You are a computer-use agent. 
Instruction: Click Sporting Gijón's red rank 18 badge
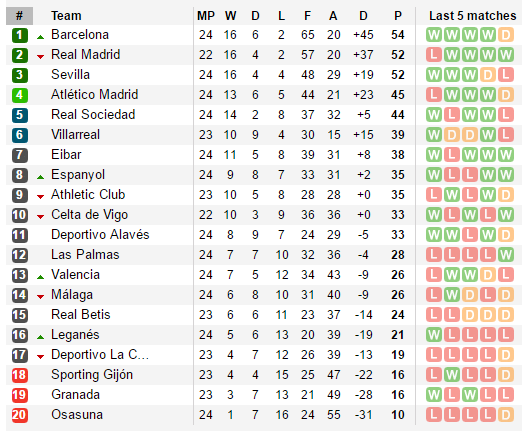(x=20, y=375)
